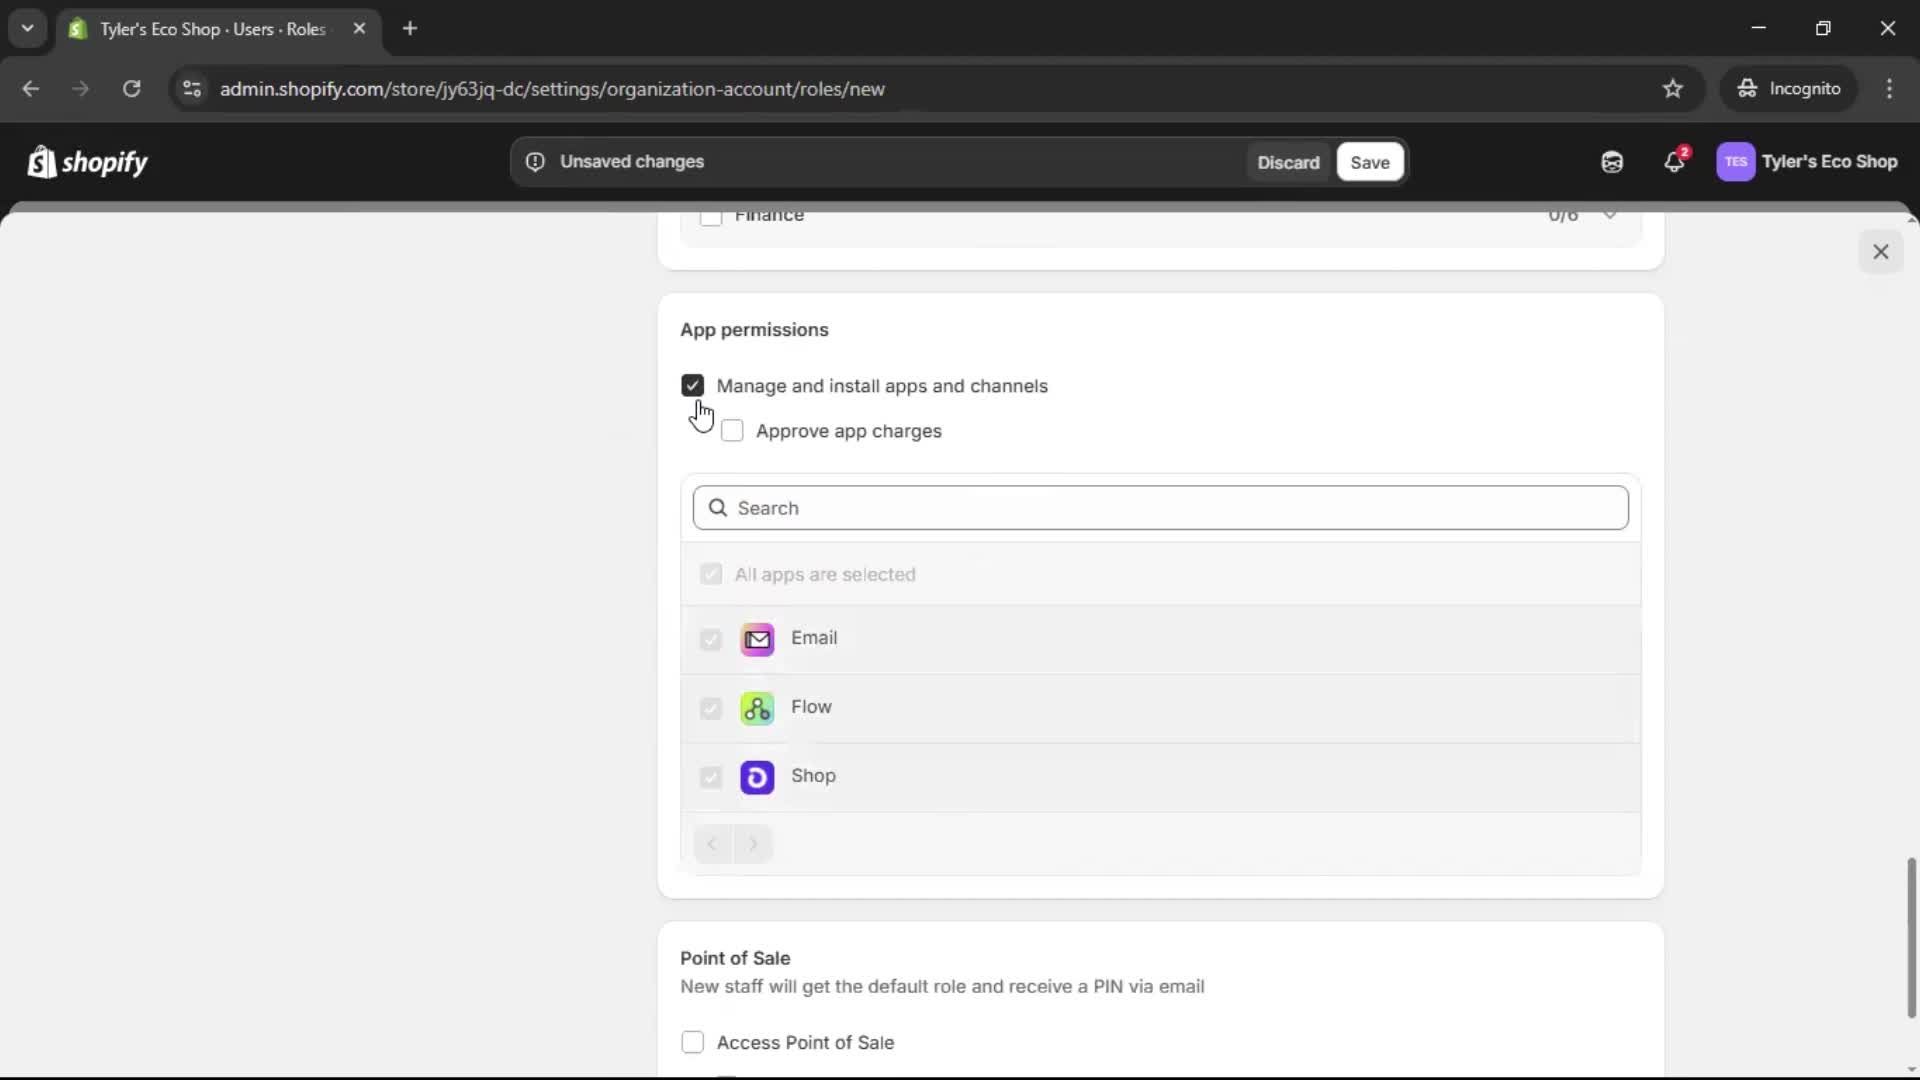Open the Shopify home via the logo

click(87, 161)
